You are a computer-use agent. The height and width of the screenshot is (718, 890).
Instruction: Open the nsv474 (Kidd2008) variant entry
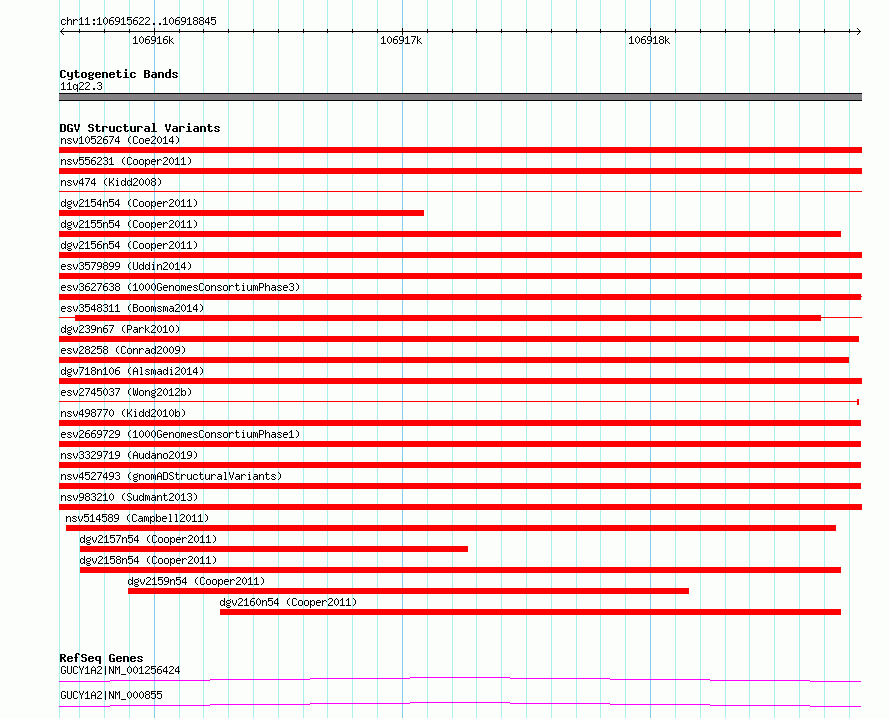tap(111, 182)
